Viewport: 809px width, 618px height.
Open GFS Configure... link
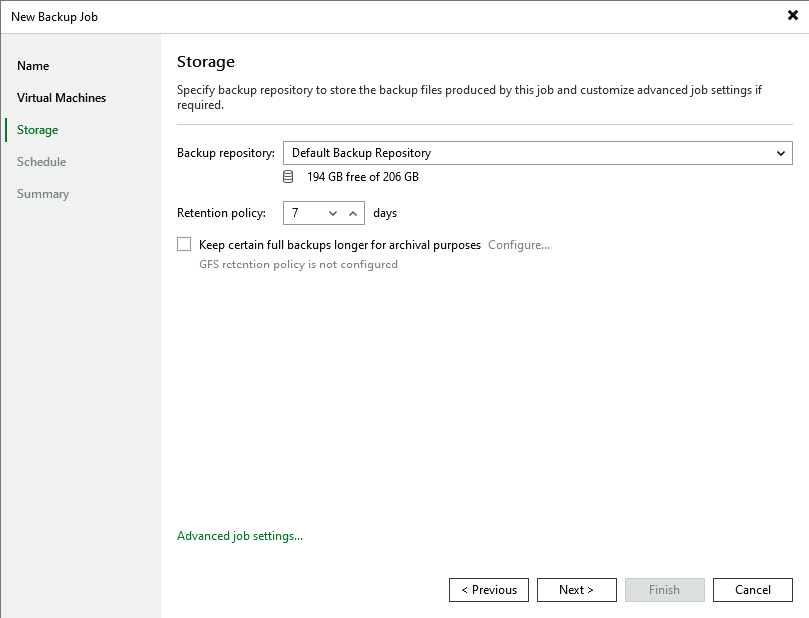click(x=519, y=245)
